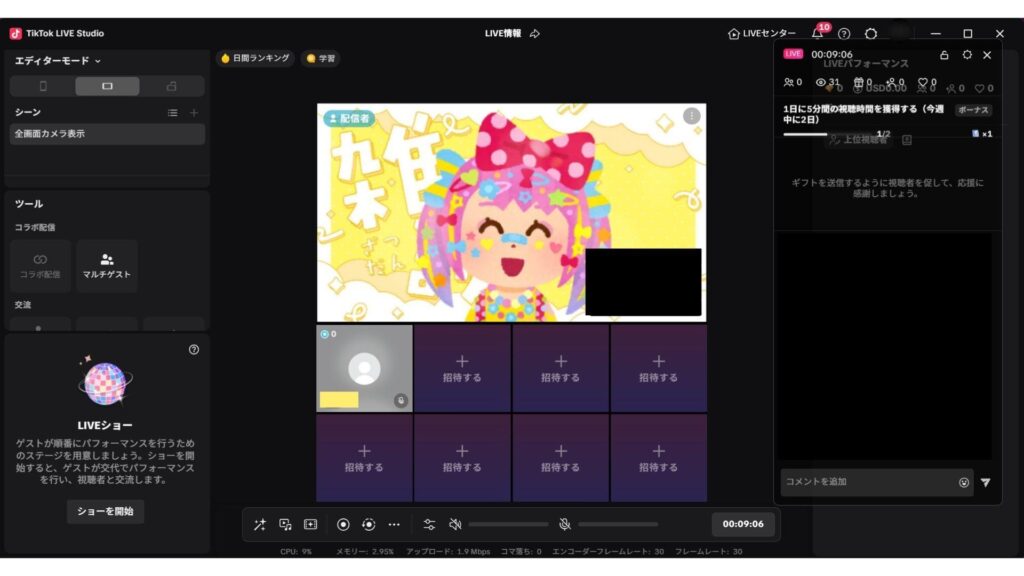Toggle the lock icon in the LIVE panel
Screen dimensions: 1024x576
[x=944, y=55]
